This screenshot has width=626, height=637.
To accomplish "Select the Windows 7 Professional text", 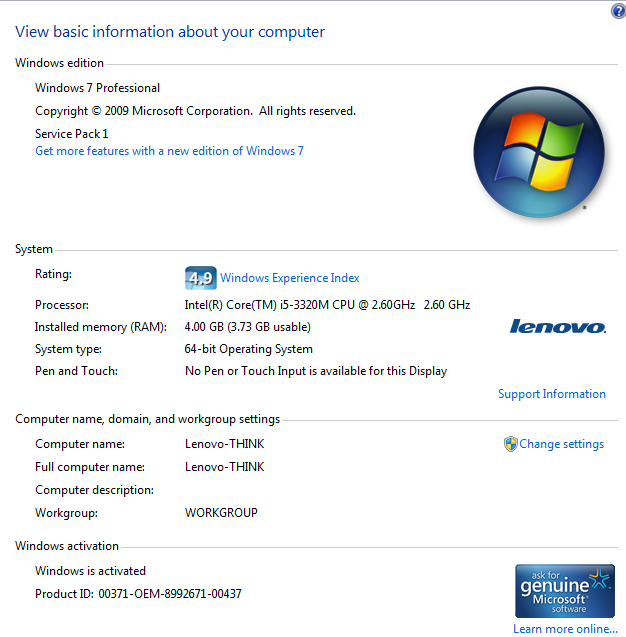I will point(97,88).
